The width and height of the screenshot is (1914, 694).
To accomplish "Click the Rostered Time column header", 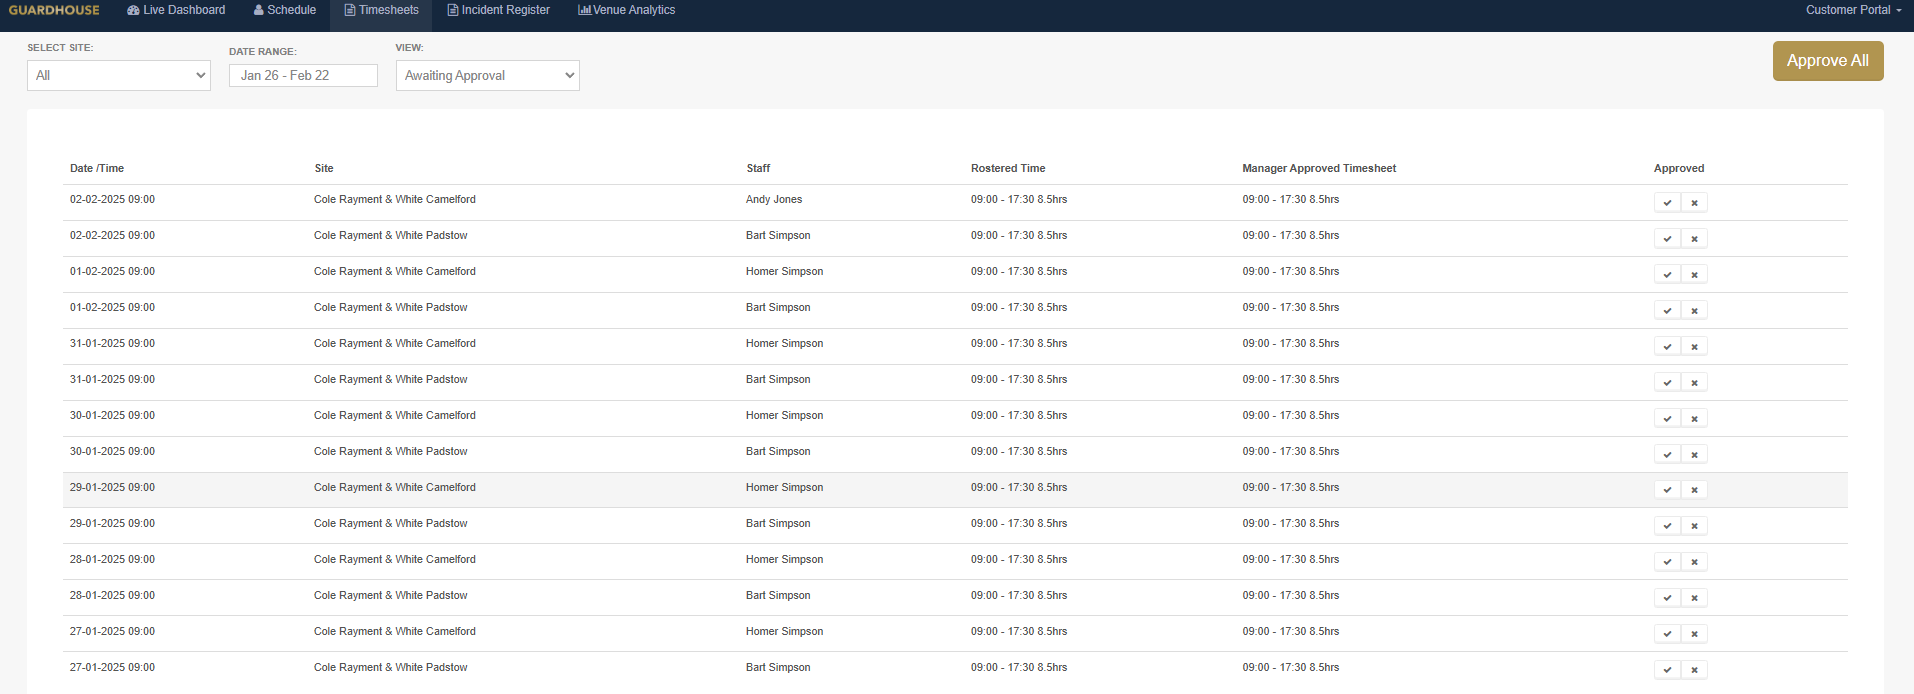I will 1008,168.
